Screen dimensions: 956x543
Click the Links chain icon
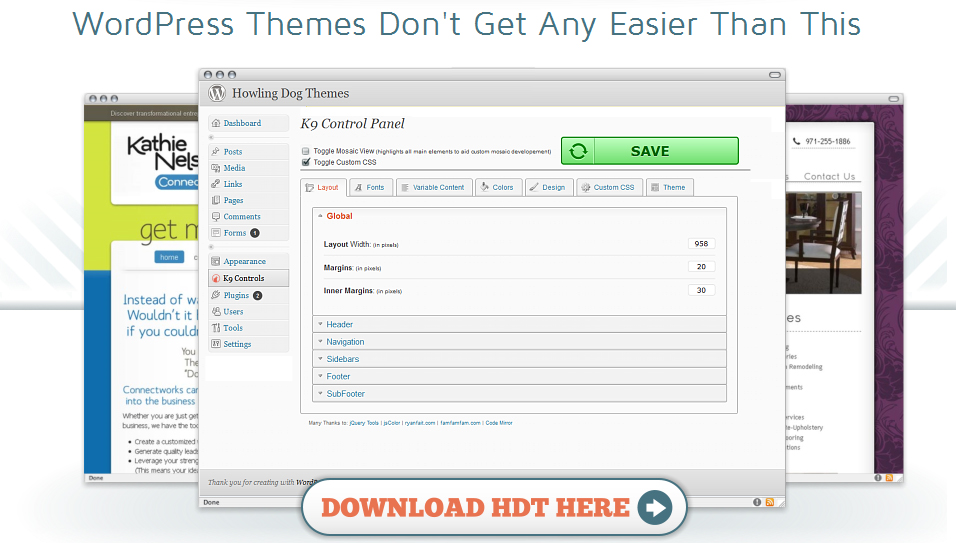(x=216, y=183)
